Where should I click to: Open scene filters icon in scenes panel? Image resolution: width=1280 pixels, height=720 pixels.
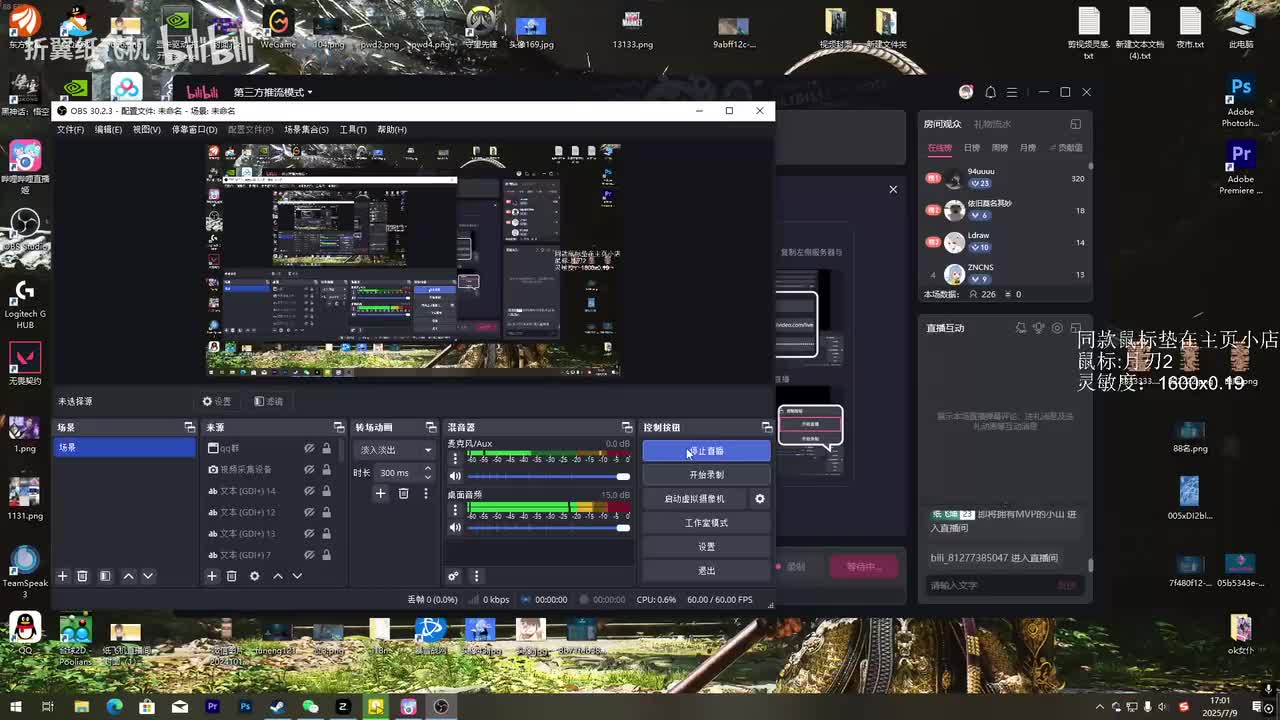[x=105, y=576]
